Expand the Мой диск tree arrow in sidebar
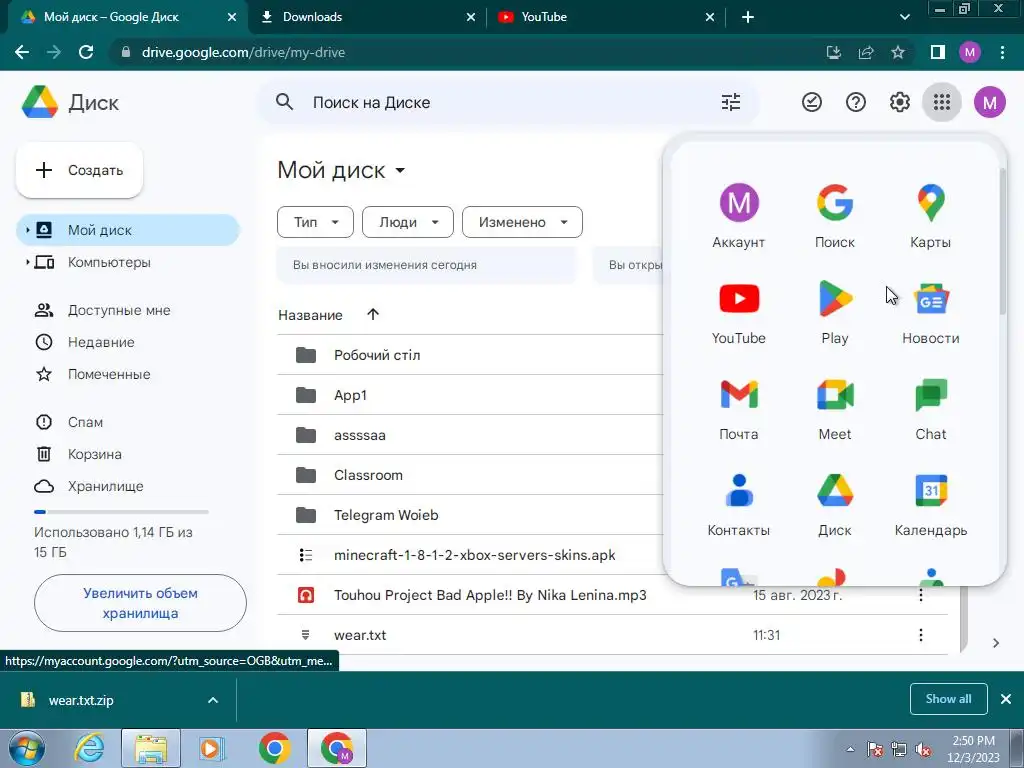This screenshot has height=768, width=1024. pos(27,230)
